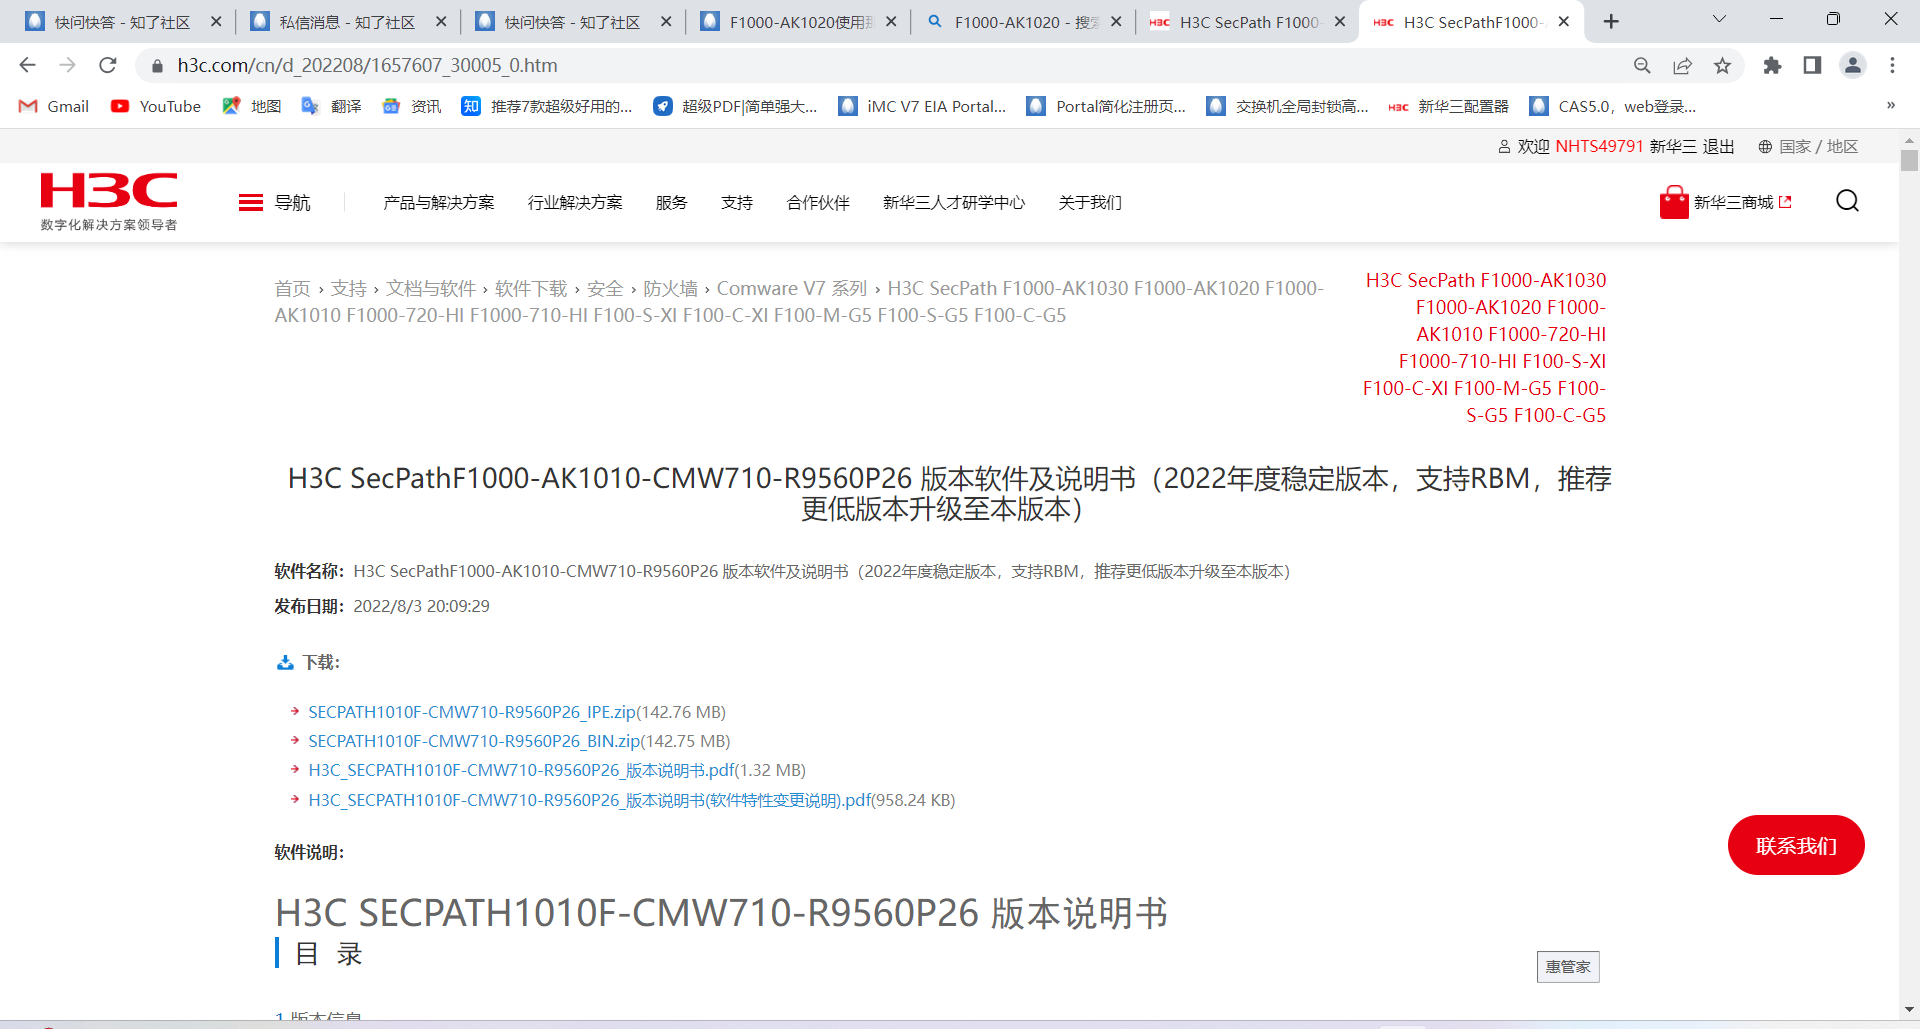Open the 新华三人才研学中心 menu
Screen dimensions: 1920x1029
pyautogui.click(x=954, y=203)
